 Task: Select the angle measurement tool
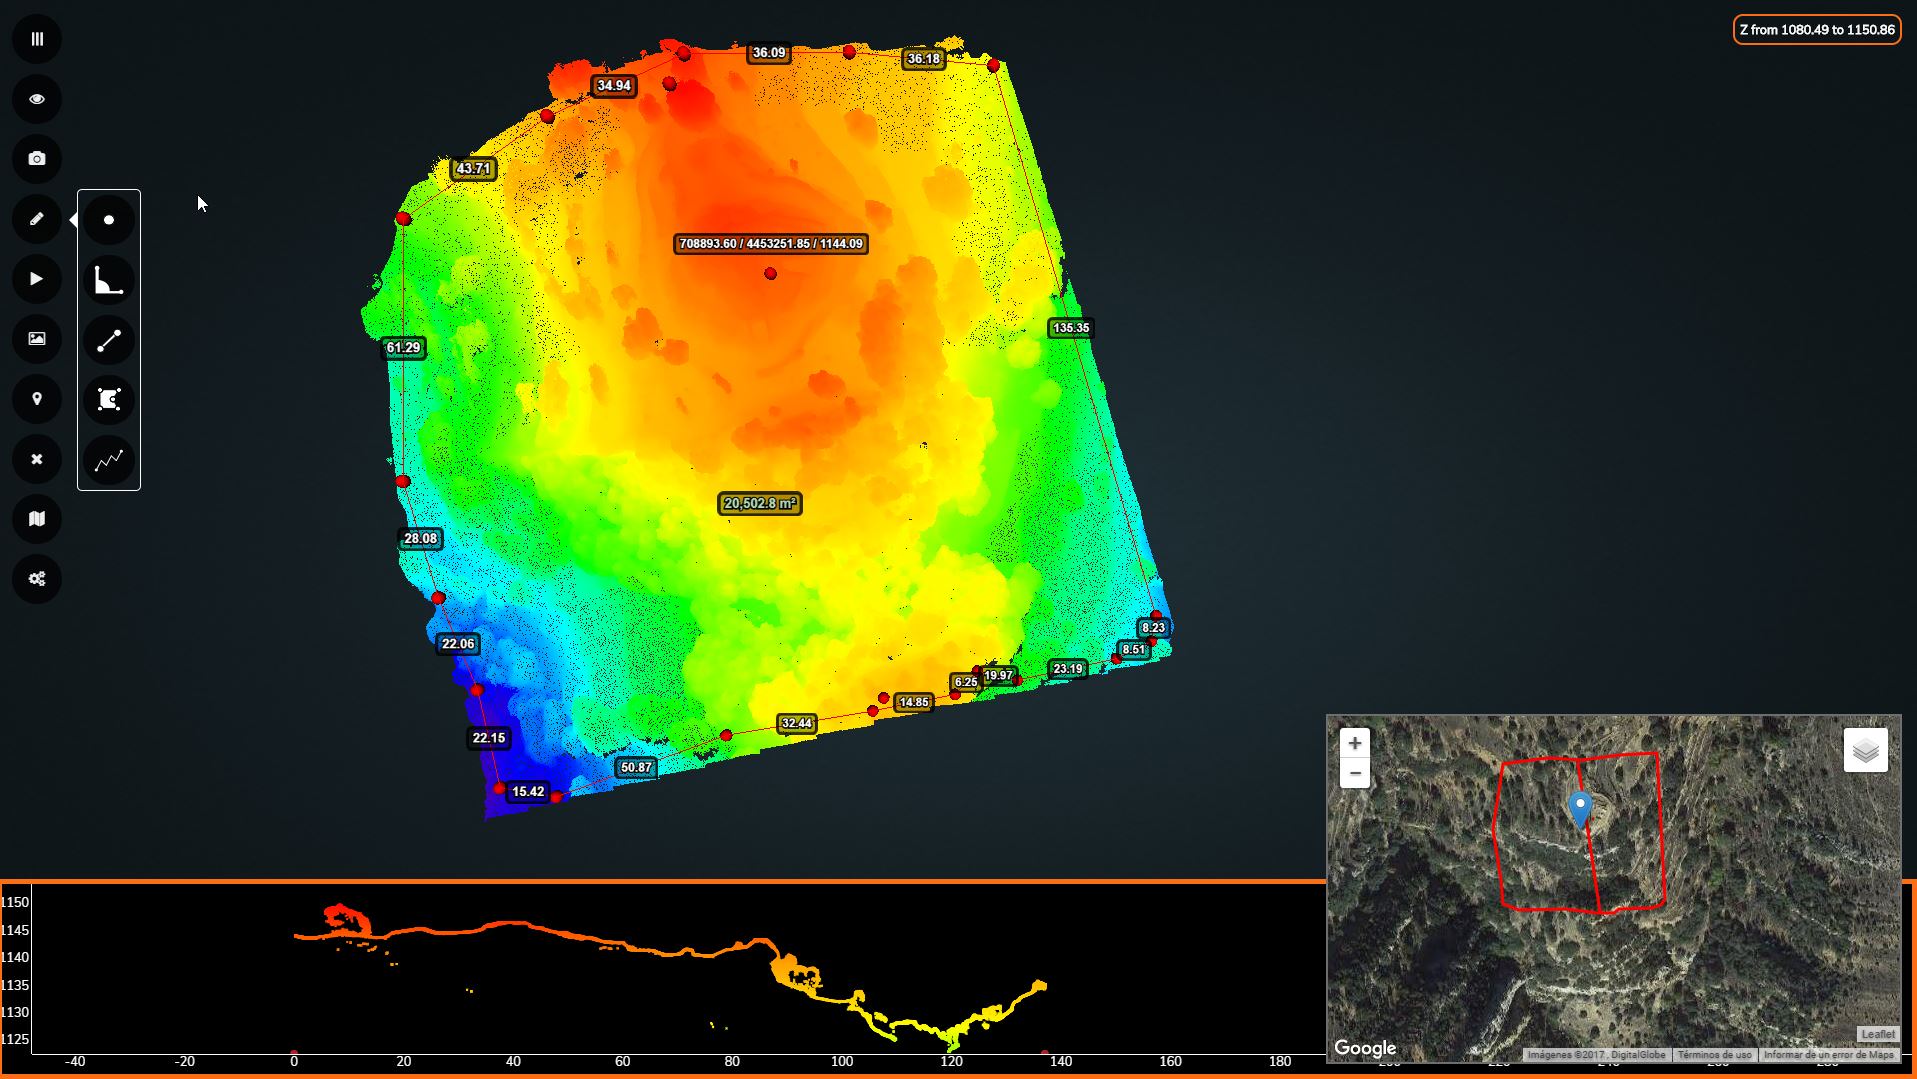(x=109, y=280)
